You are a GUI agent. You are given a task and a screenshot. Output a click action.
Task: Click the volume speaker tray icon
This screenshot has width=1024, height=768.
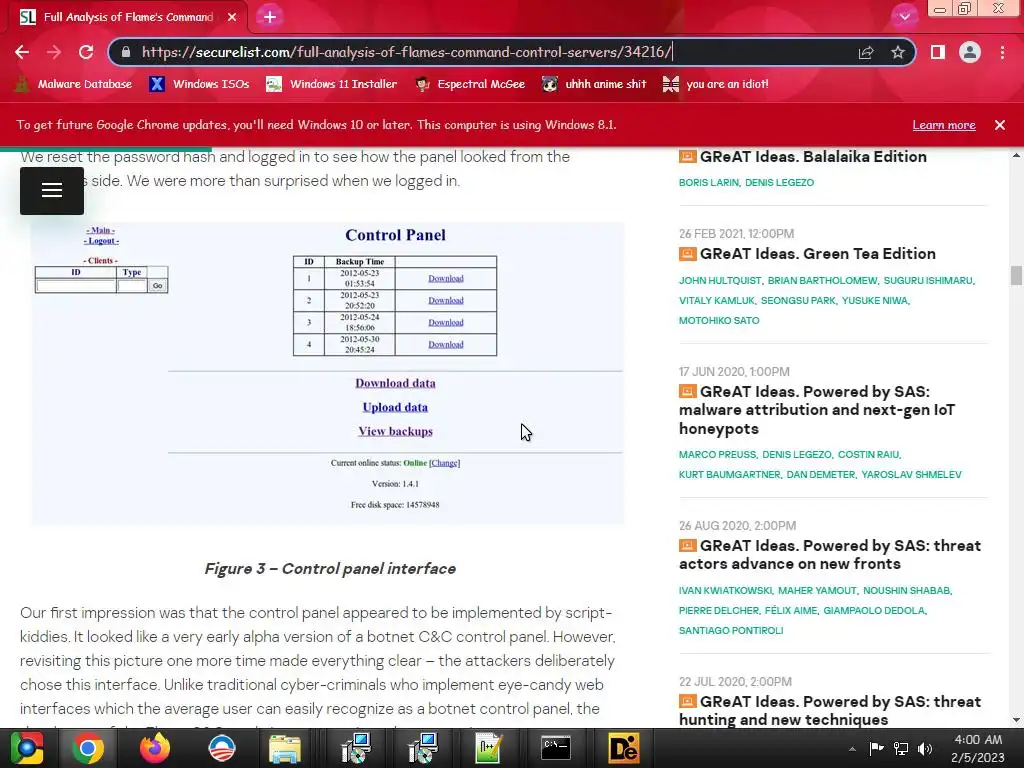[x=925, y=748]
